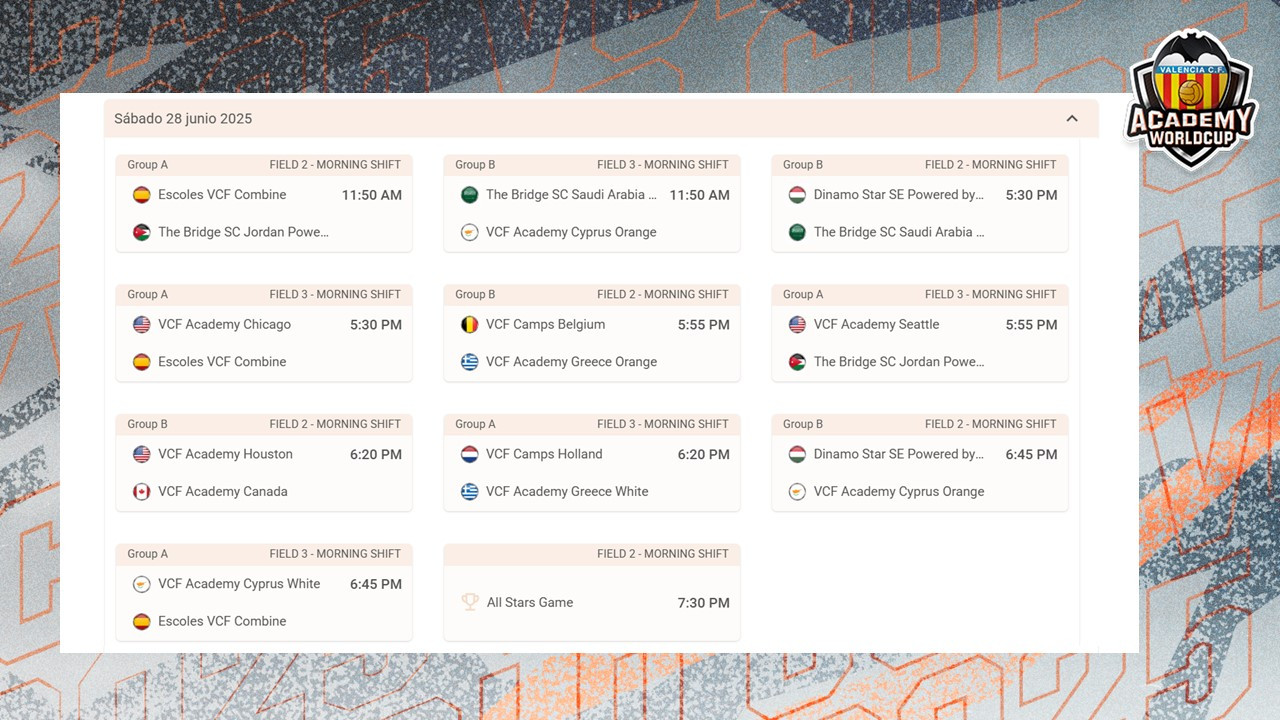This screenshot has height=720, width=1280.
Task: Click the 5:55 PM time on the Belgium card
Action: point(704,325)
